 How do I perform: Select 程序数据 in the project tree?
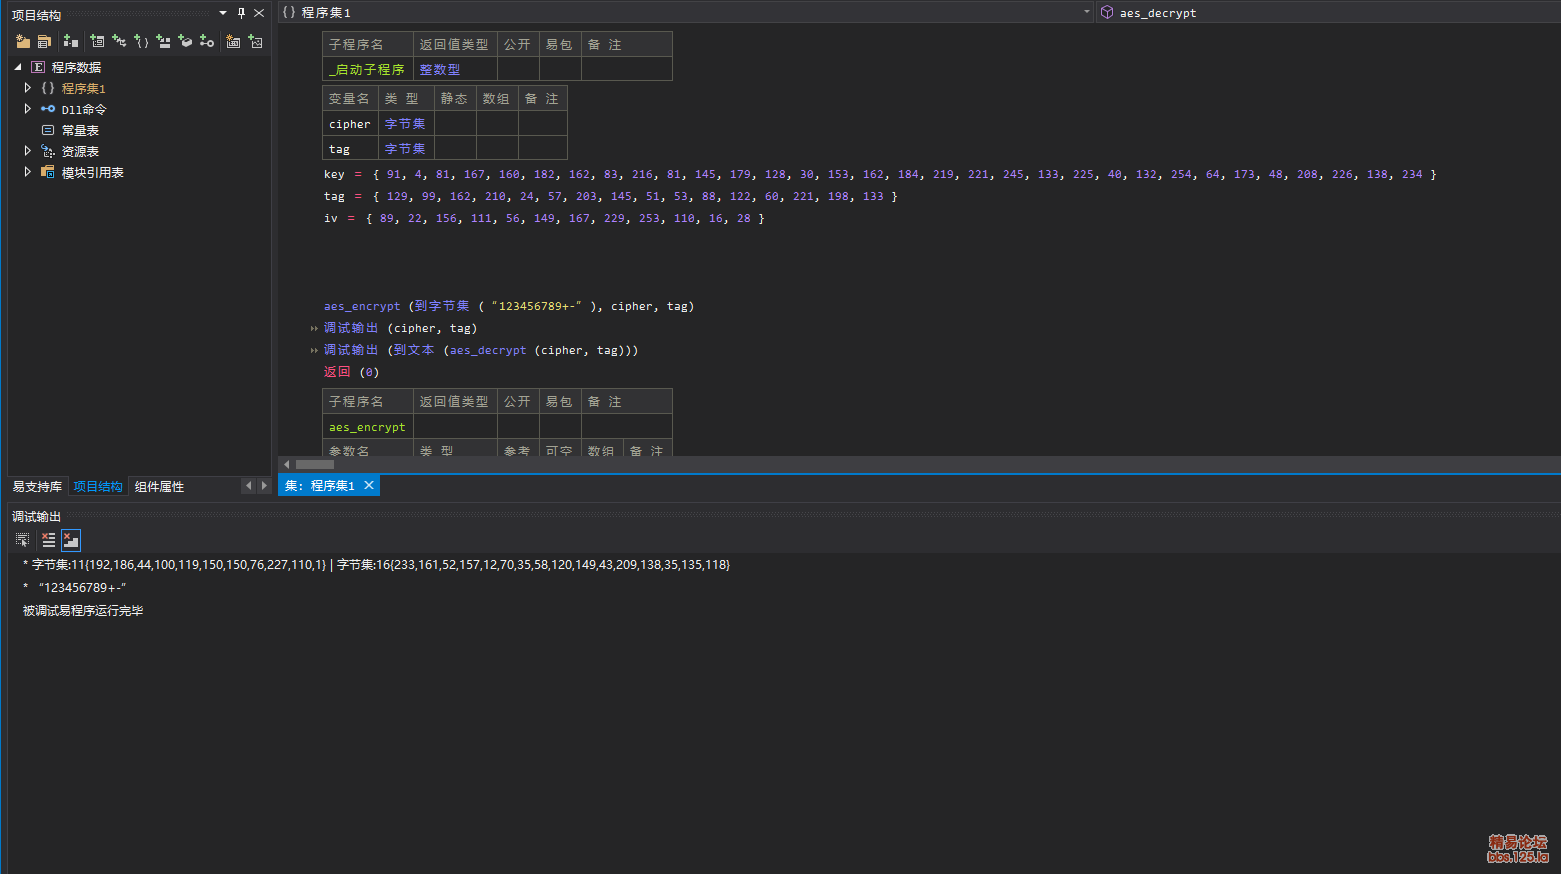(76, 67)
